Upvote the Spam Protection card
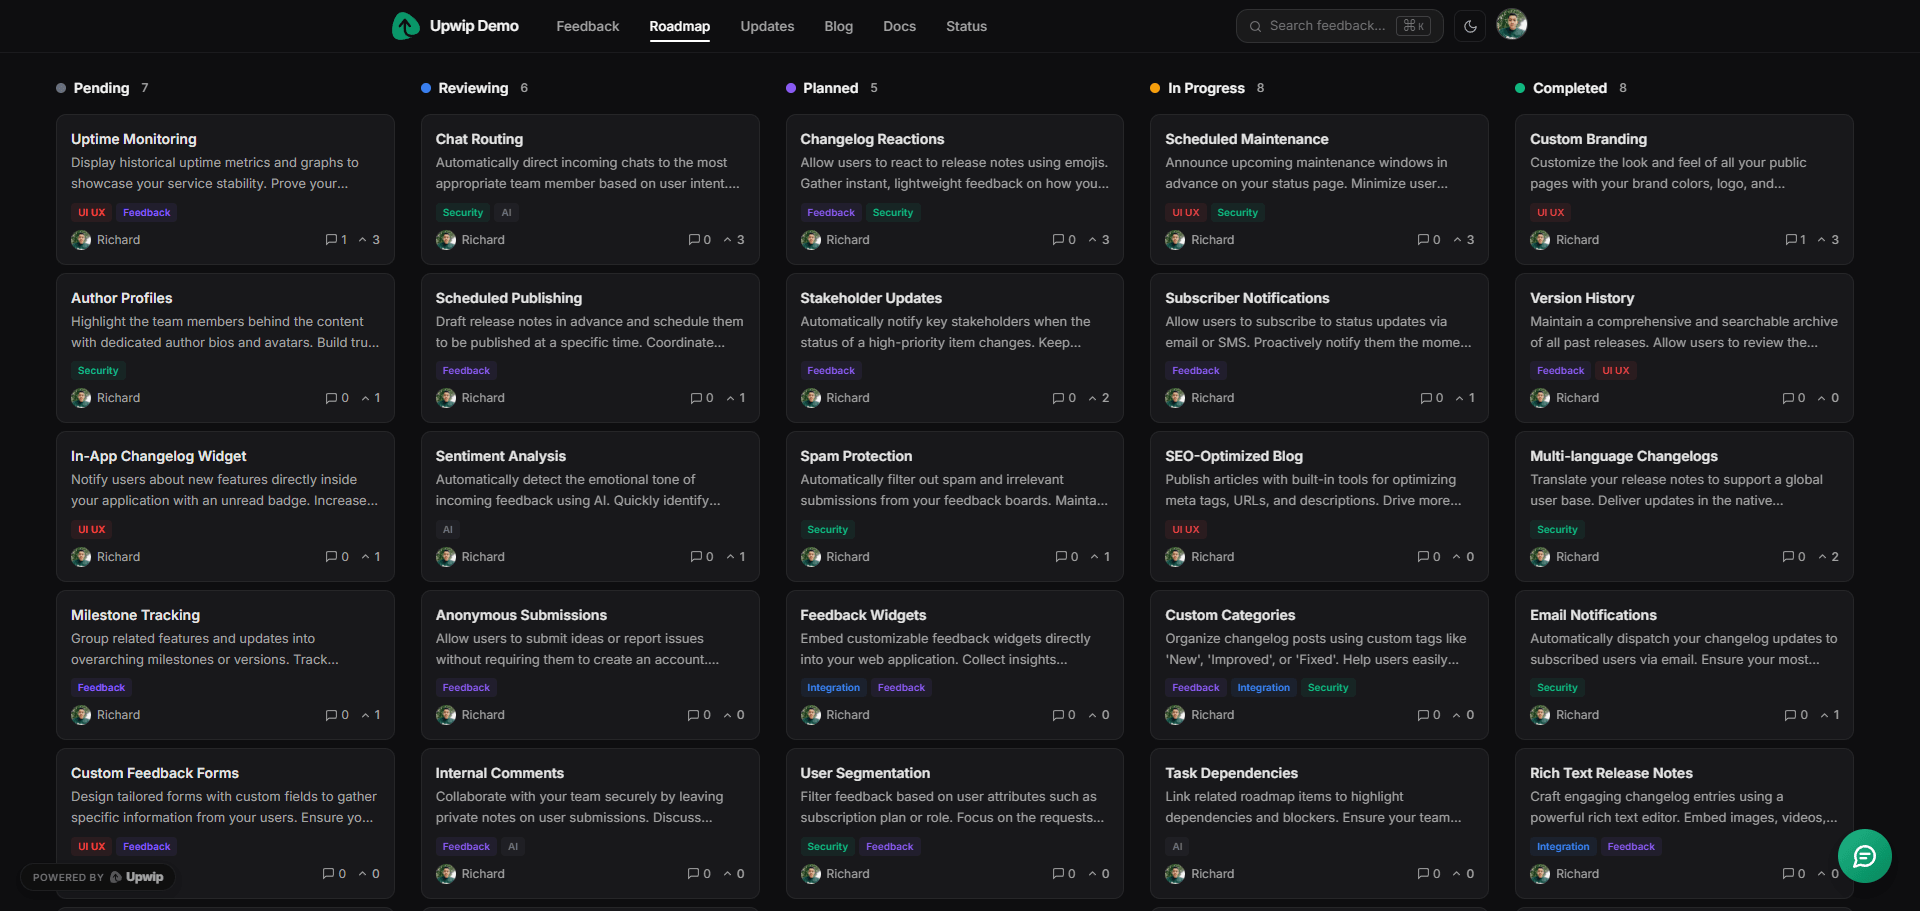 pyautogui.click(x=1100, y=557)
